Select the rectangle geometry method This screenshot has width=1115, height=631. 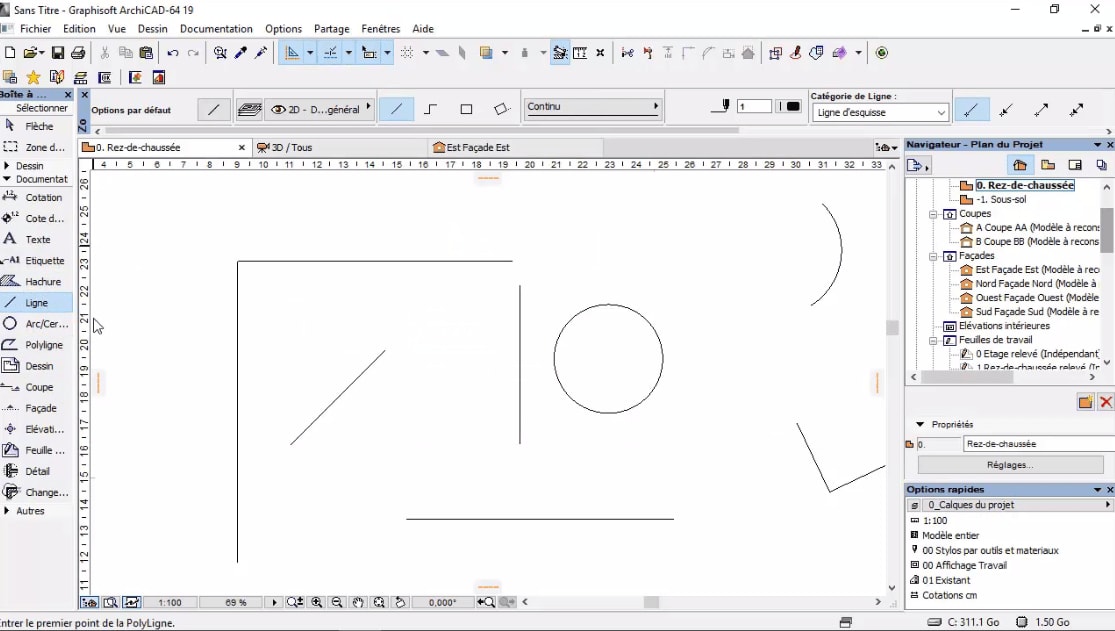pos(466,109)
